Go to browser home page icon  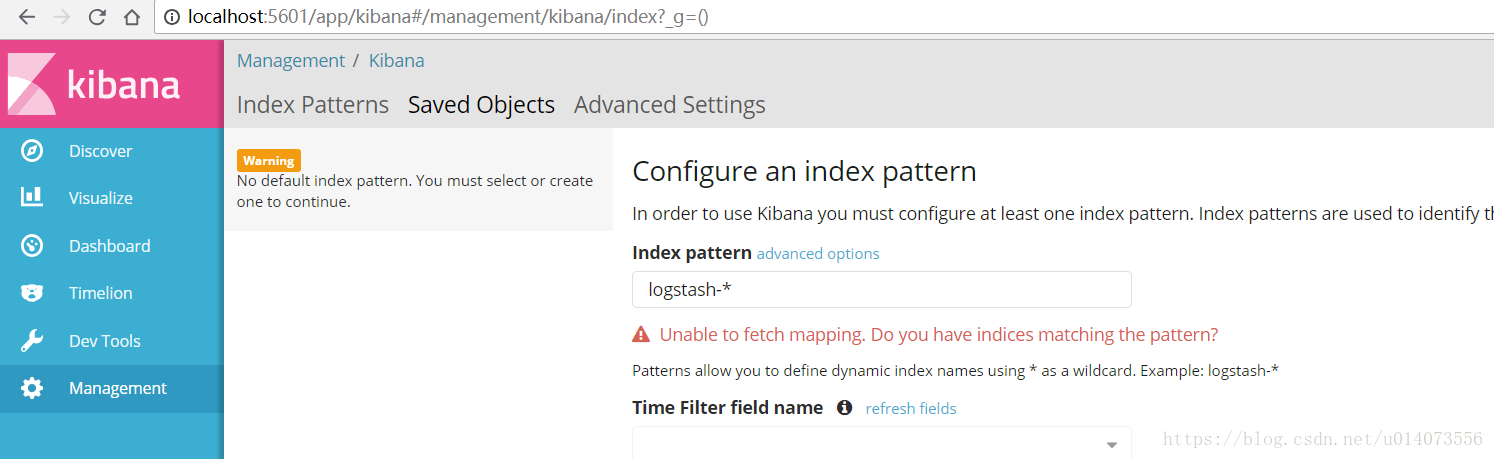(131, 17)
